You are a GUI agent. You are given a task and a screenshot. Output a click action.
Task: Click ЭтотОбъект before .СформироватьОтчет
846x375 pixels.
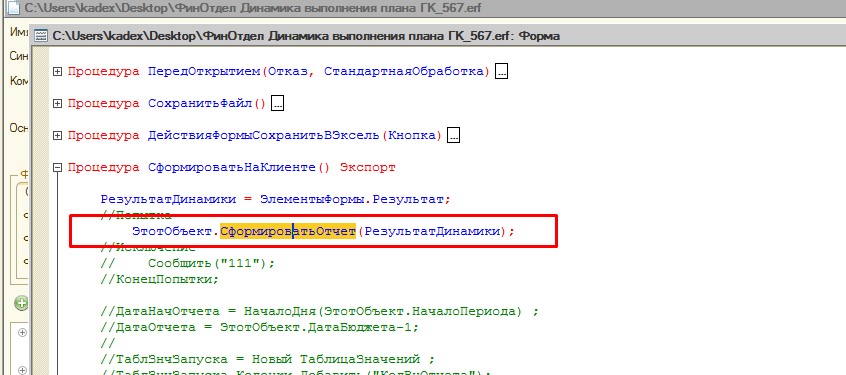click(173, 231)
